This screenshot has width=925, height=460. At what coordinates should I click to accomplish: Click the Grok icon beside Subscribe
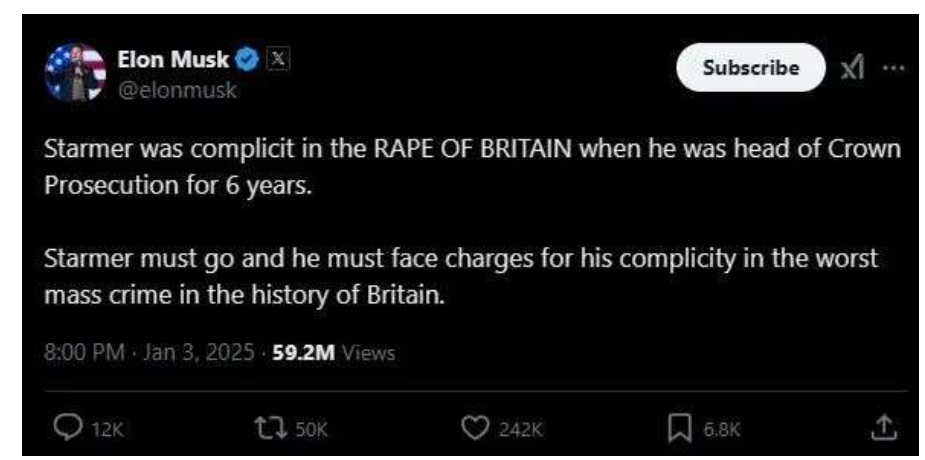[854, 69]
